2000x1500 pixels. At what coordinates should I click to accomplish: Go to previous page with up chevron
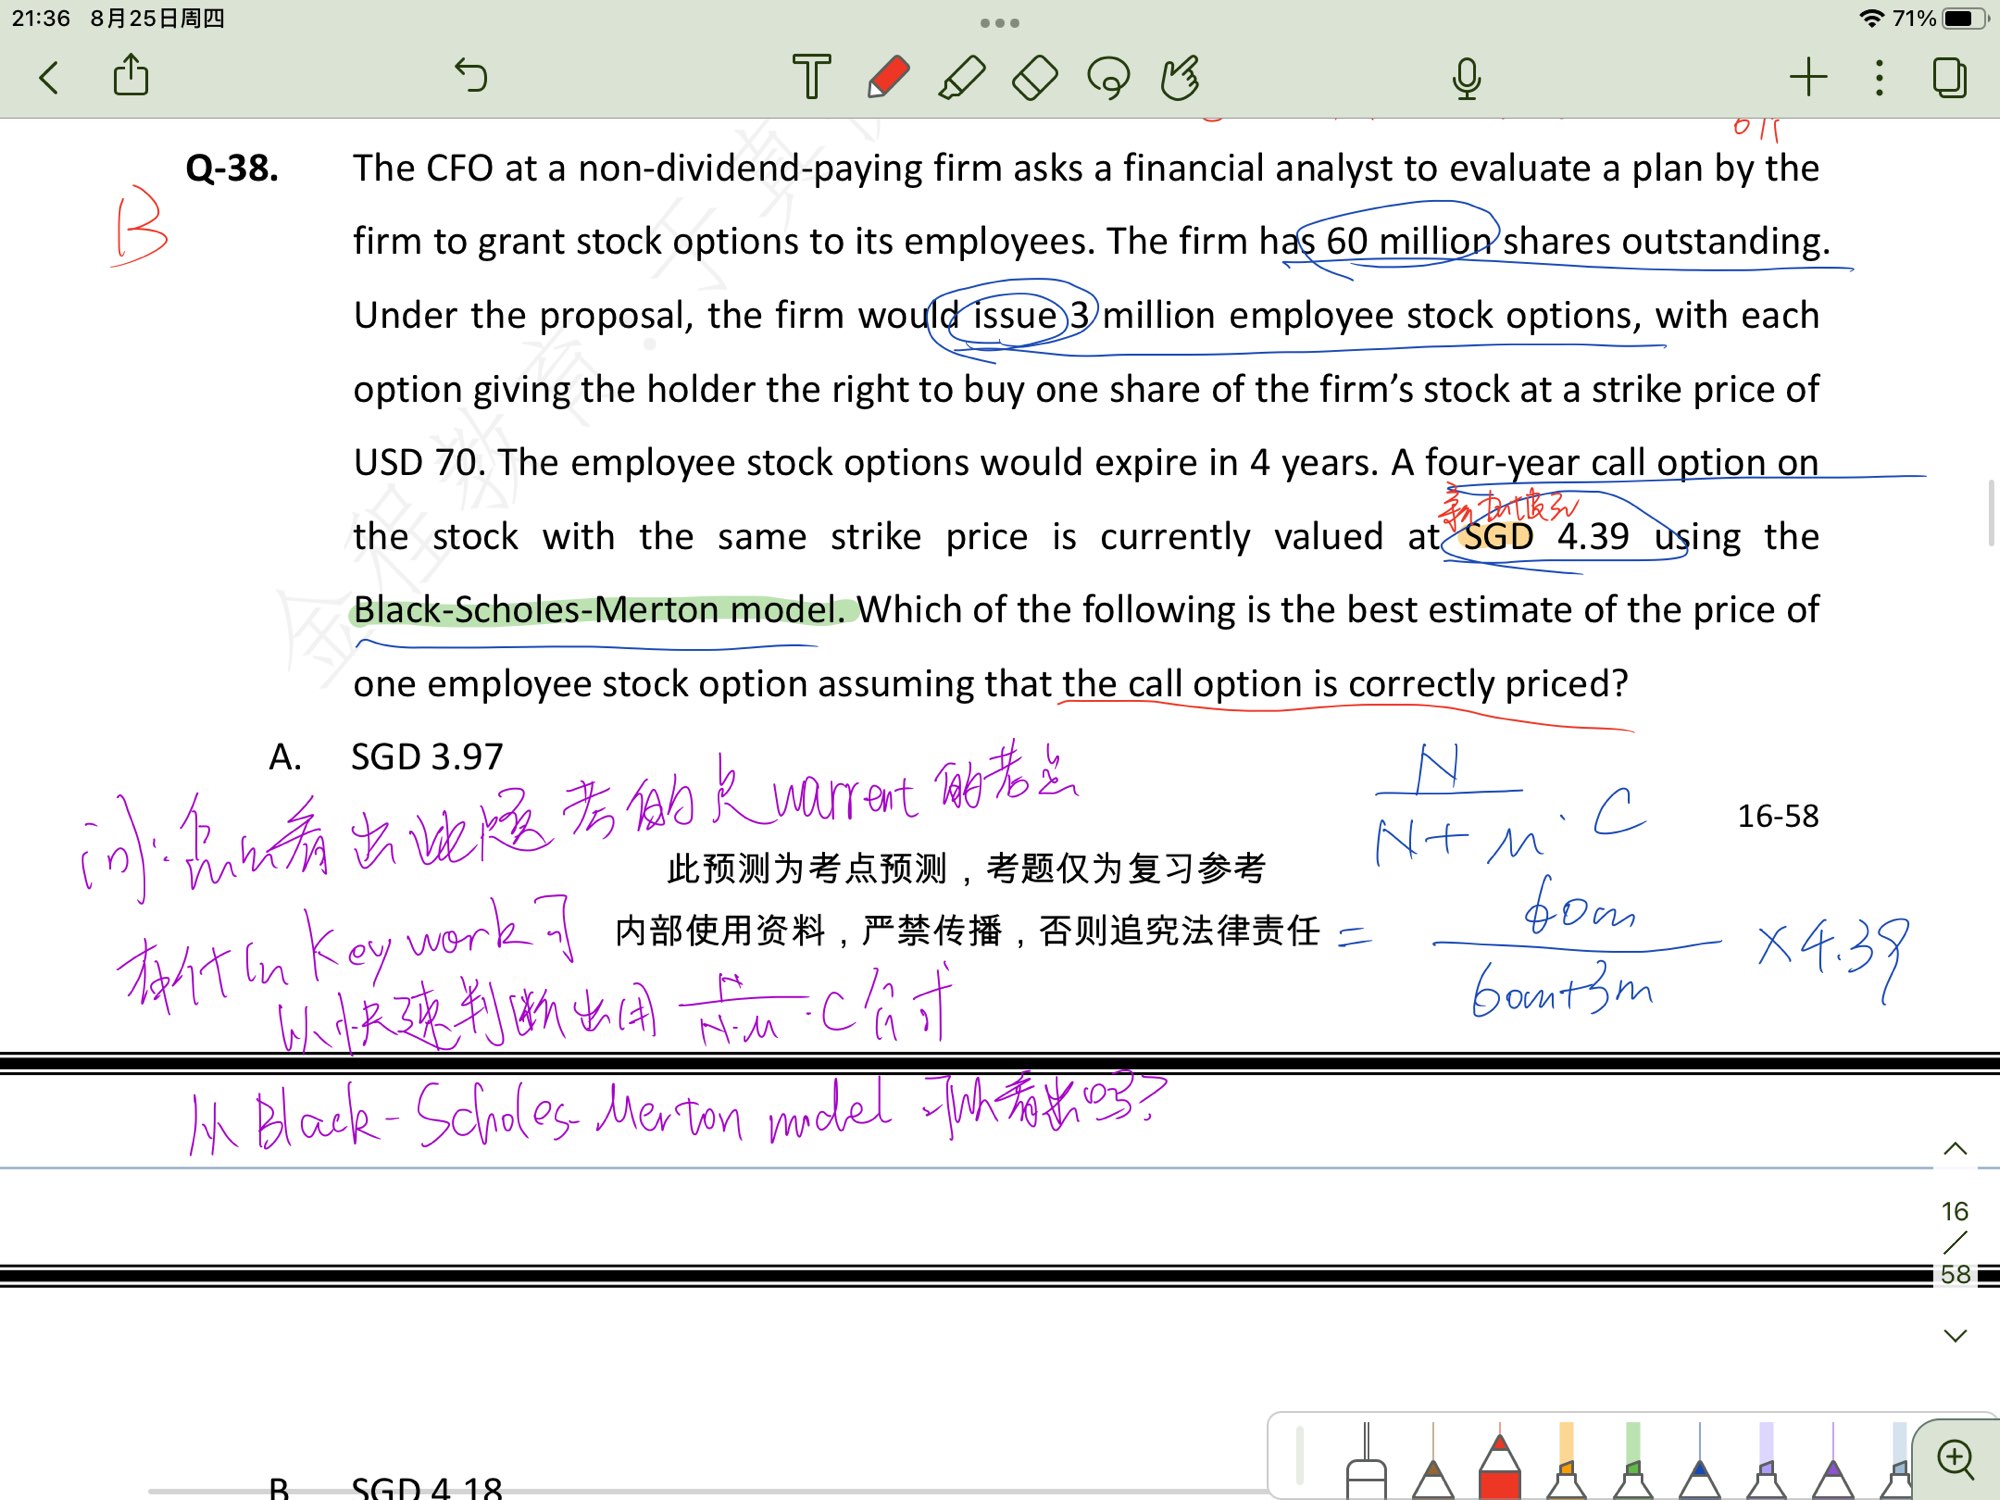coord(1955,1149)
